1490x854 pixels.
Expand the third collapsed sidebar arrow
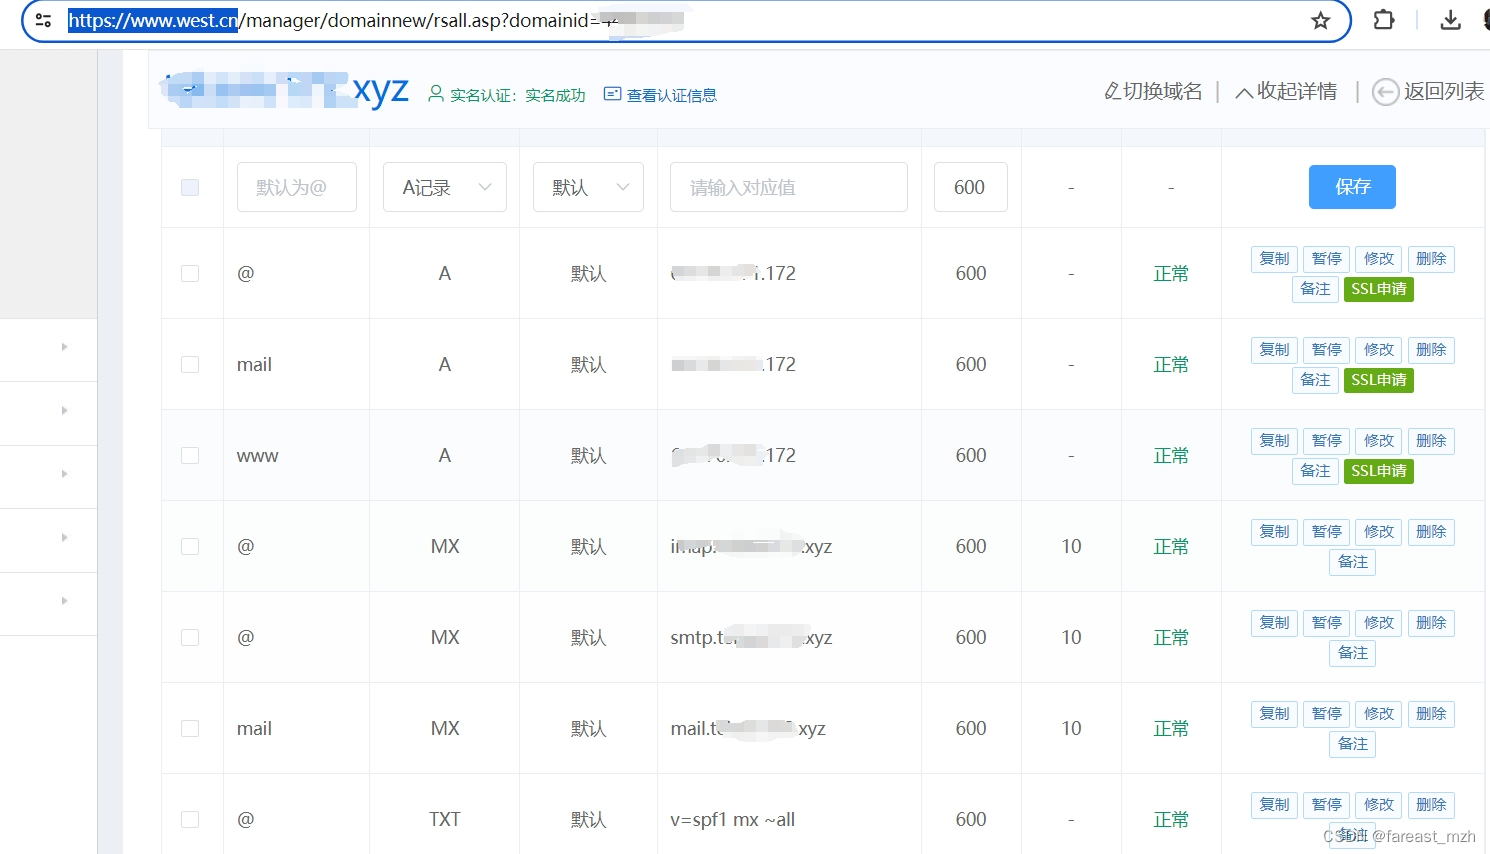tap(64, 474)
